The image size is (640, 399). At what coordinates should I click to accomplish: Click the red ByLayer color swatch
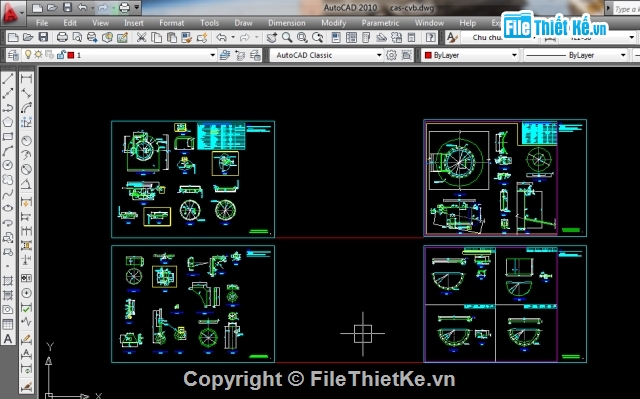pyautogui.click(x=428, y=55)
